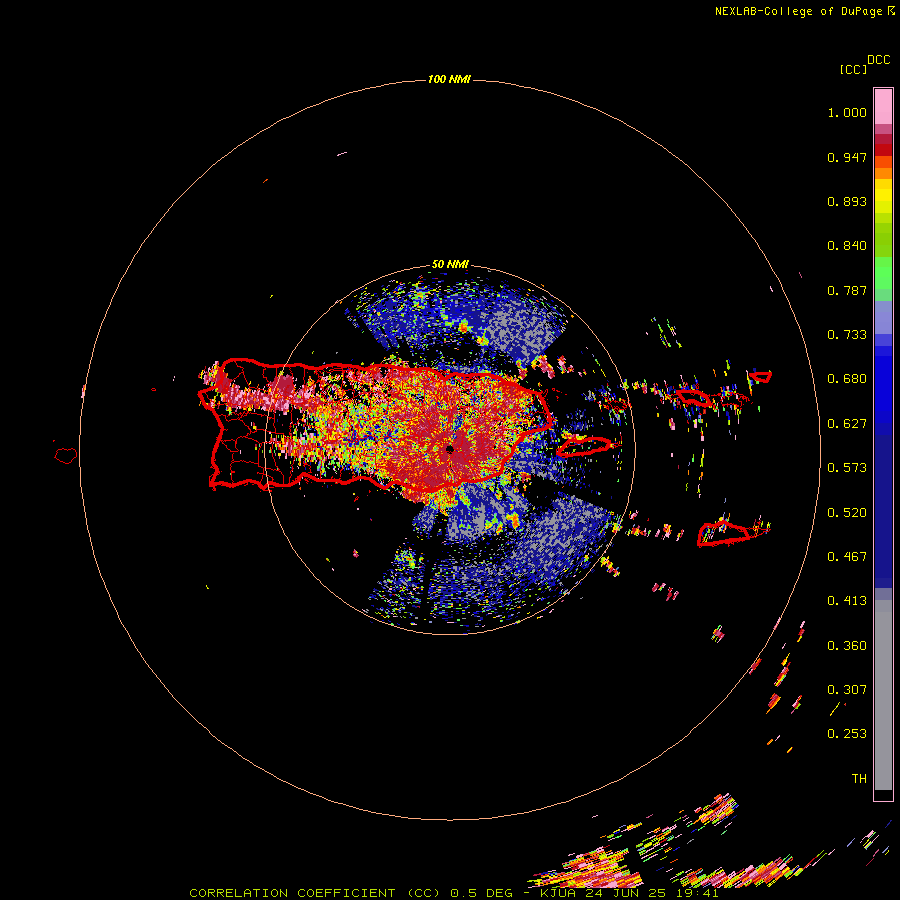Click the CORRELATION COEFFICIENT caption words
This screenshot has height=900, width=900.
(x=292, y=893)
